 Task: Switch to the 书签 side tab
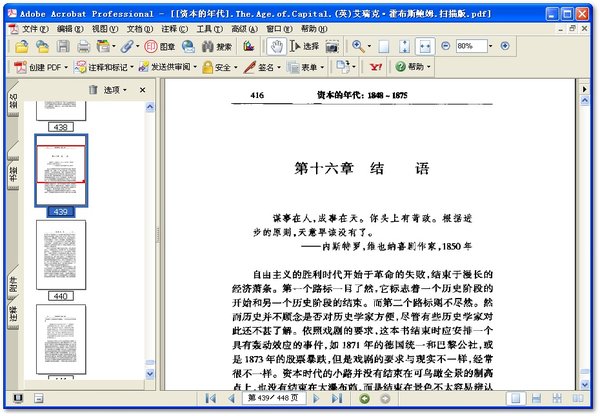13,174
